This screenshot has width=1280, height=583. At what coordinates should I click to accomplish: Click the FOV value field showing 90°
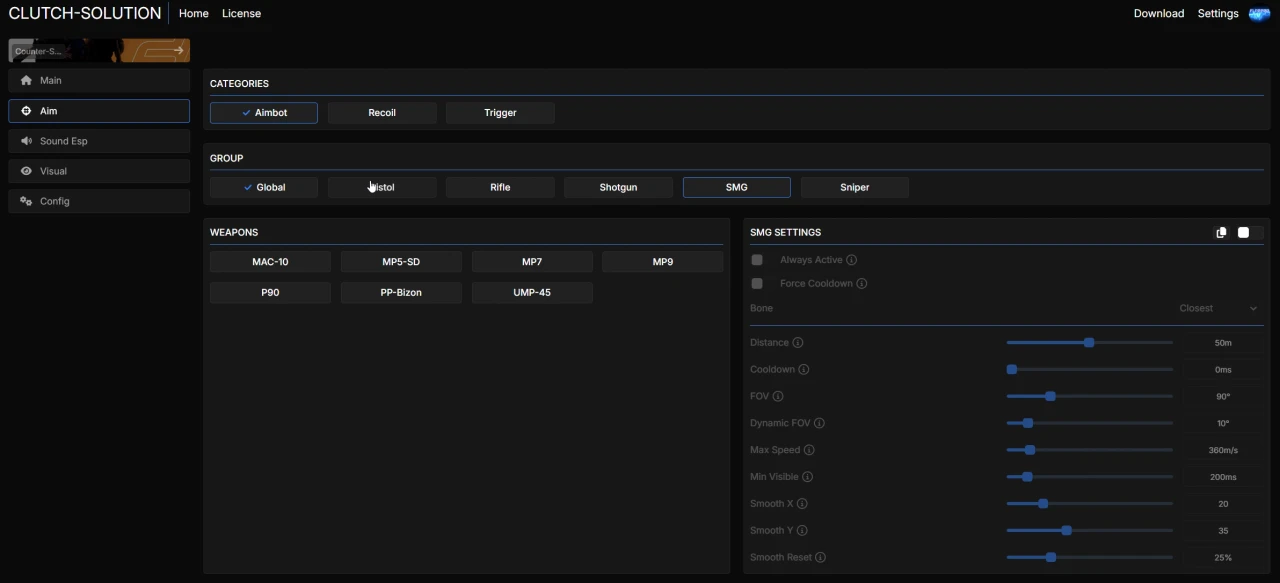point(1223,397)
